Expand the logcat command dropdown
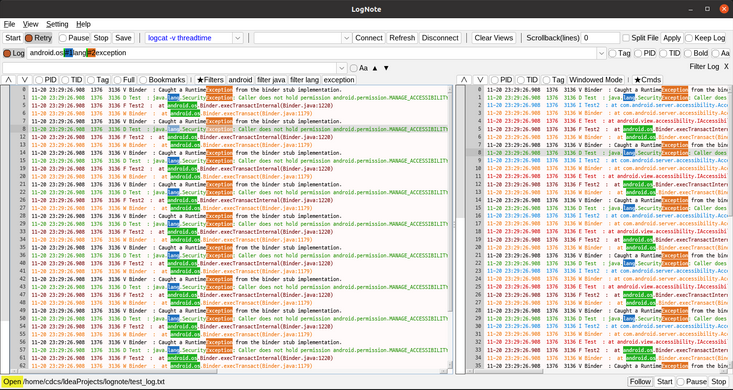733x390 pixels. coord(237,38)
